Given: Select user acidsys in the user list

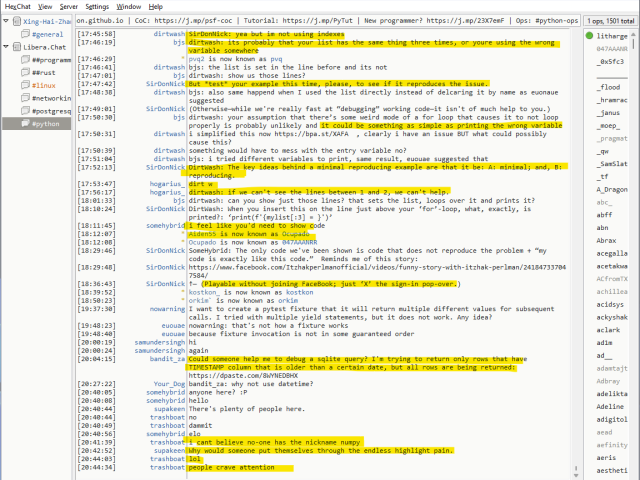Looking at the screenshot, I should tap(610, 304).
